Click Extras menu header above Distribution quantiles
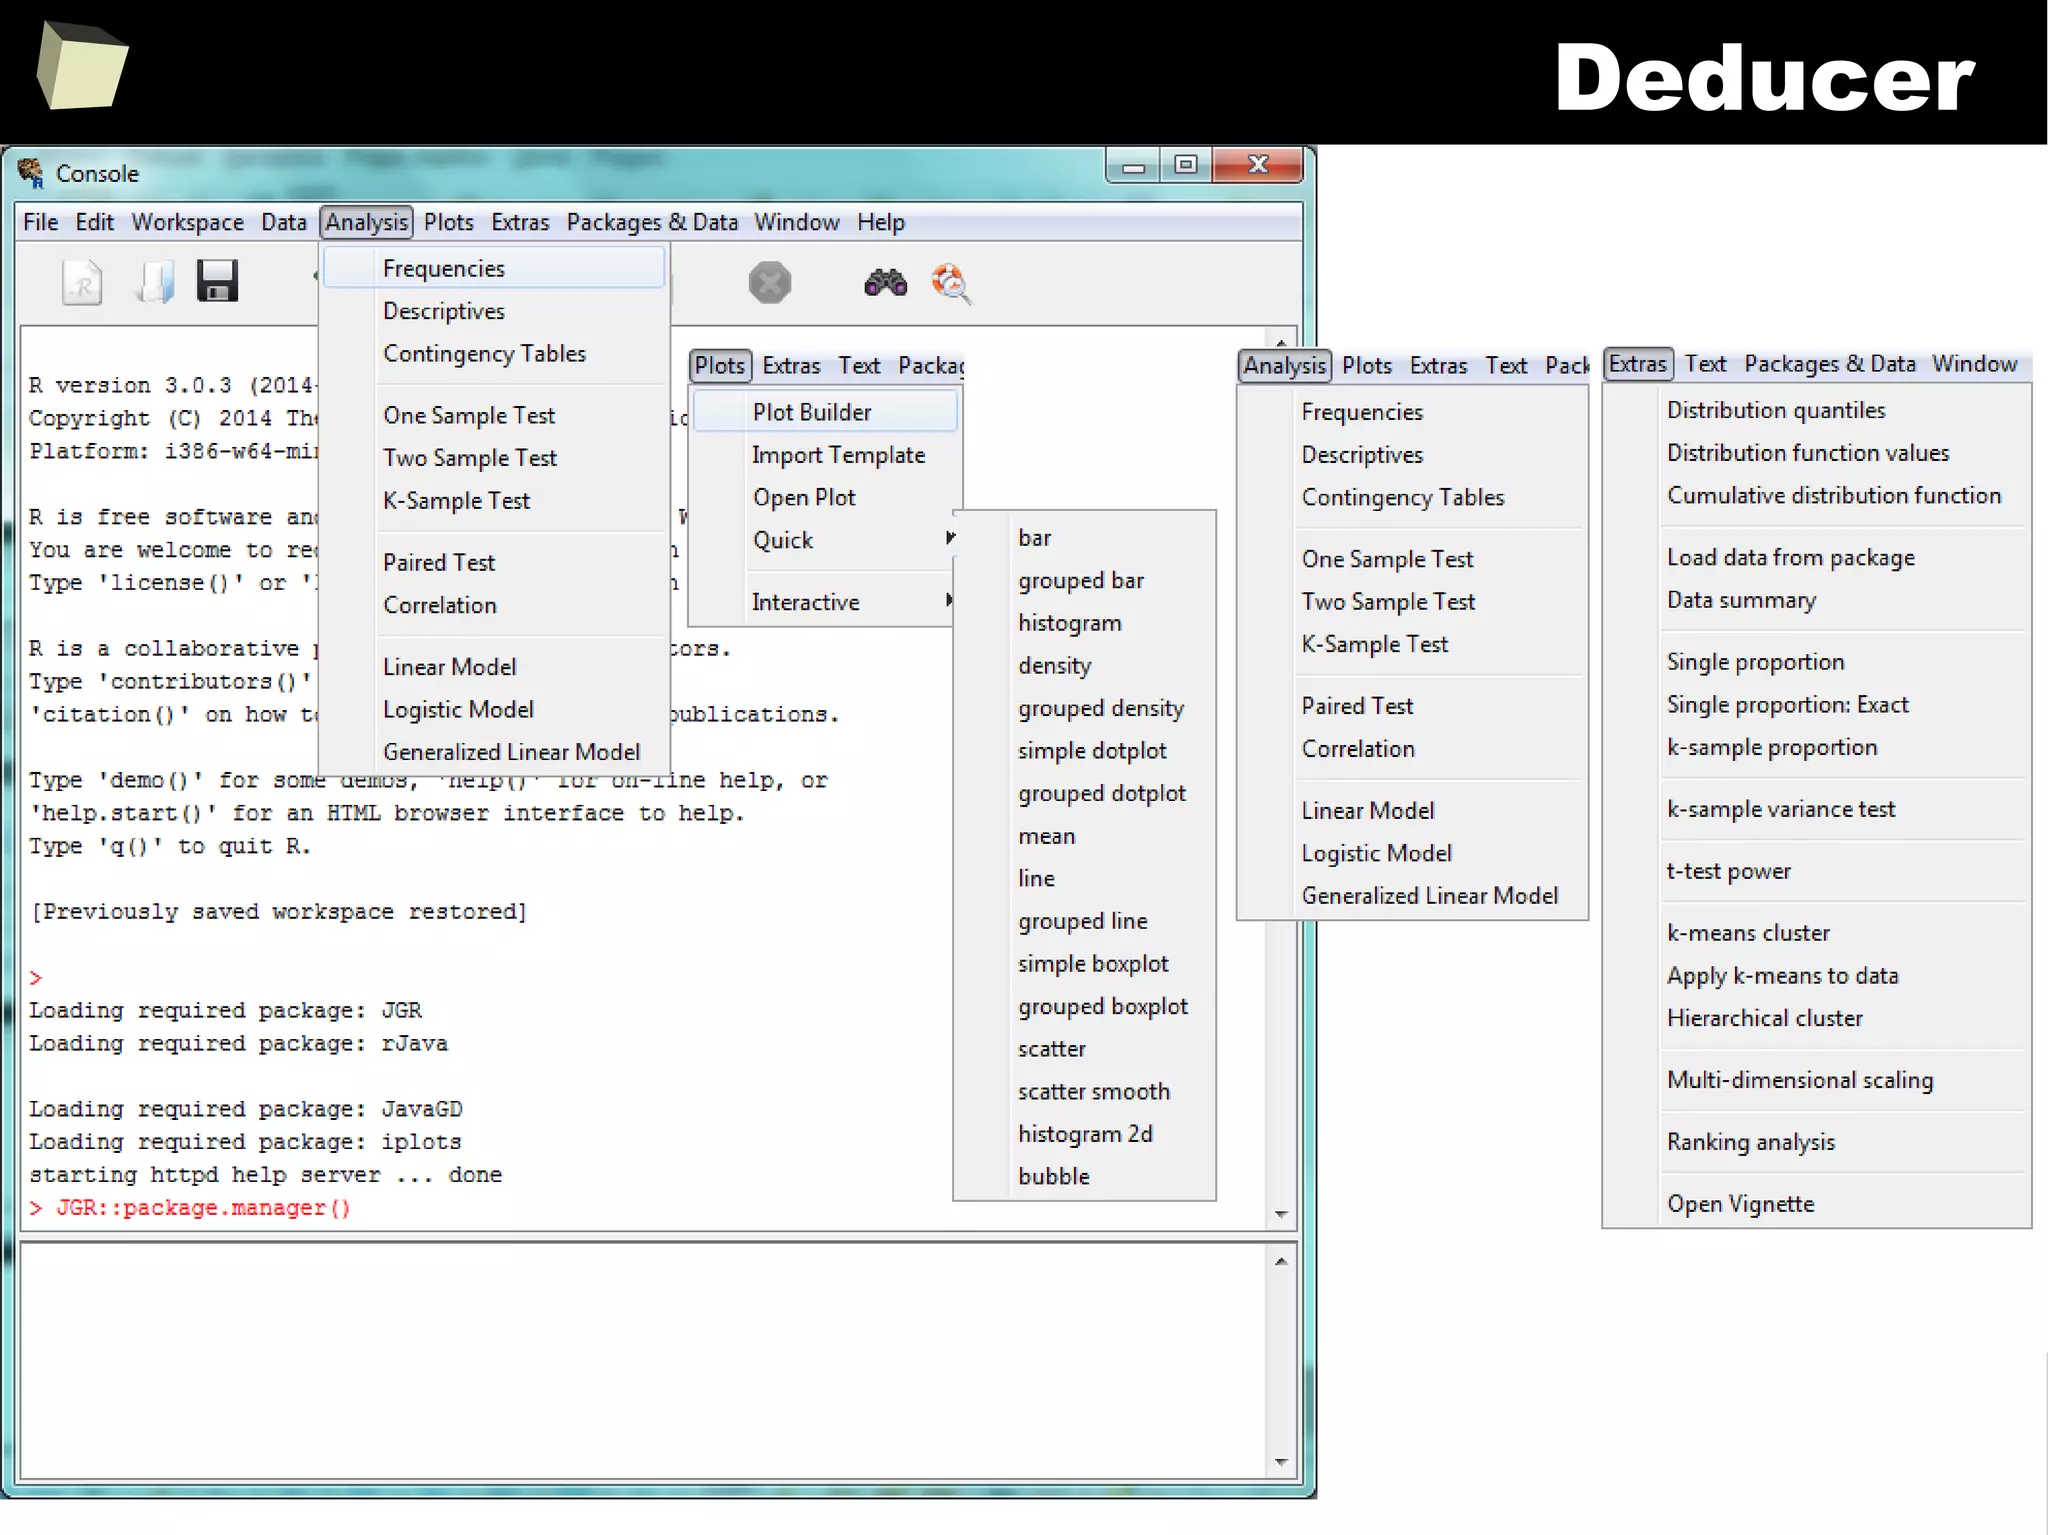The width and height of the screenshot is (2048, 1535). pos(1638,364)
